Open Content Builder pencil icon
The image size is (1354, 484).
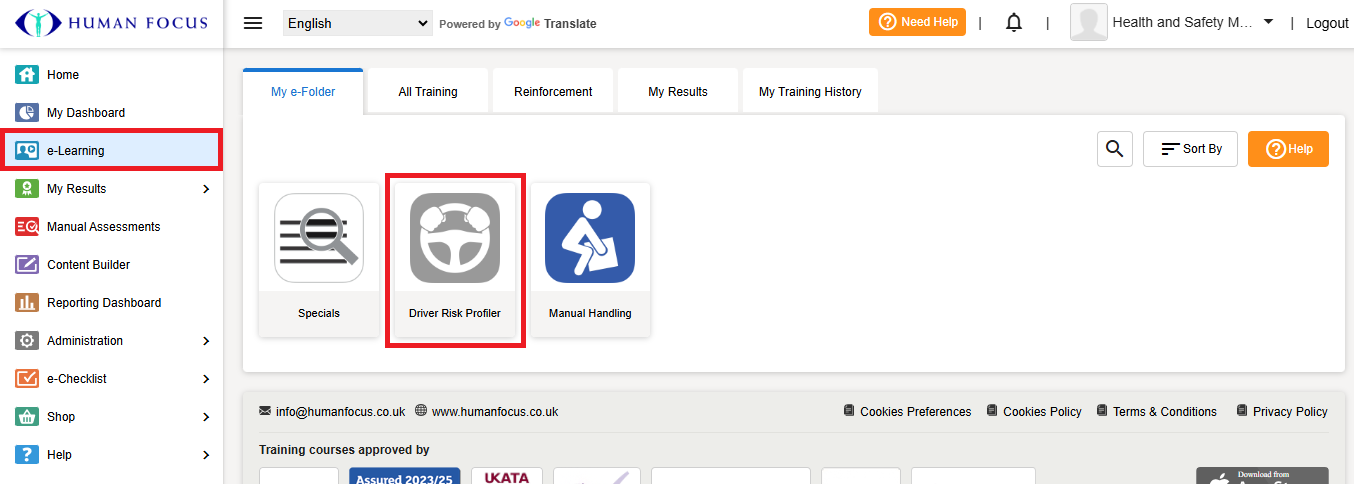tap(27, 265)
